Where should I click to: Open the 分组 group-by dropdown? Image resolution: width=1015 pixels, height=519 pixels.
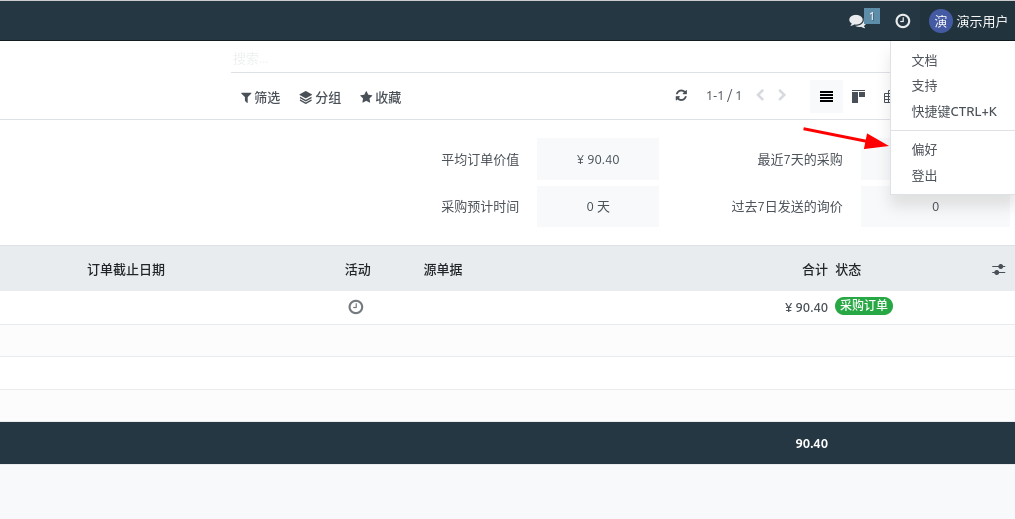tap(320, 97)
